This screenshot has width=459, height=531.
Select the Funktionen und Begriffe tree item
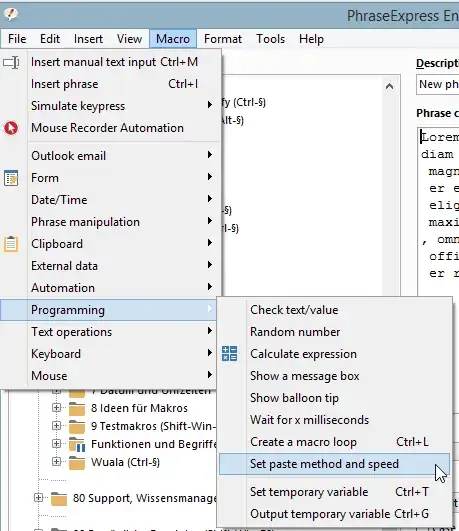[x=153, y=444]
